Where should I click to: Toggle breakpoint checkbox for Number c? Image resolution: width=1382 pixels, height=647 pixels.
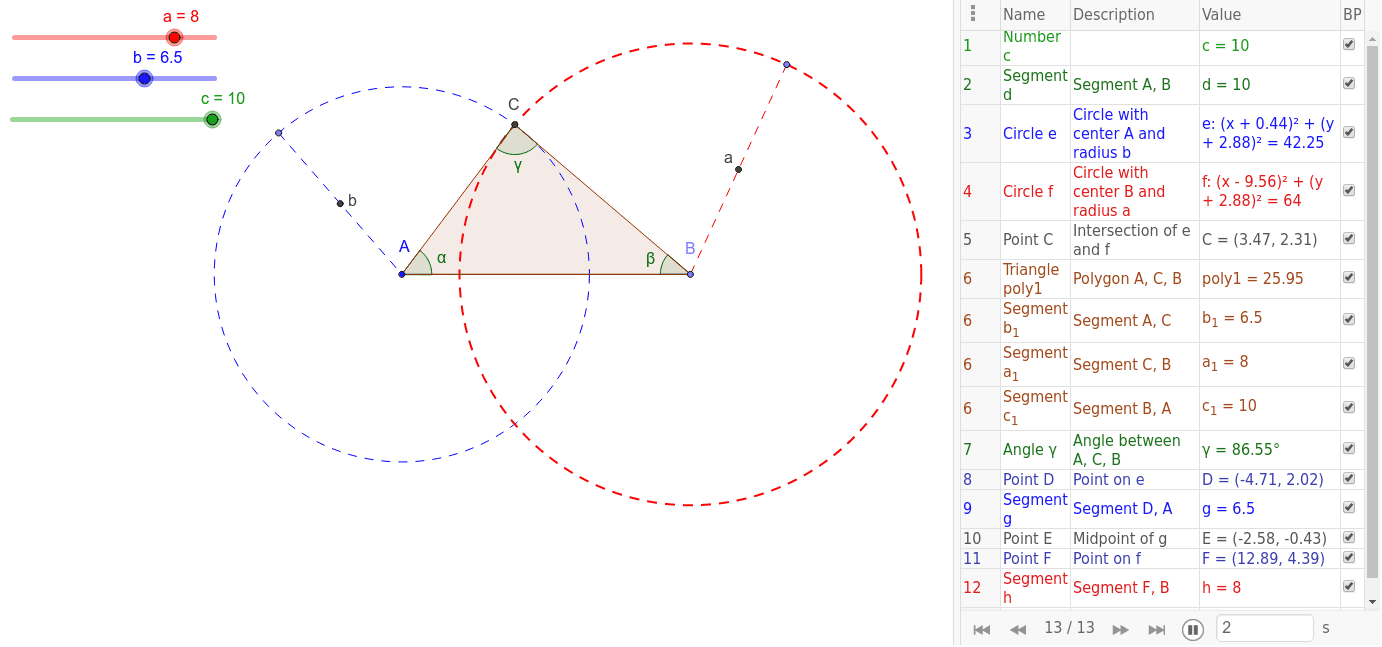(x=1349, y=45)
